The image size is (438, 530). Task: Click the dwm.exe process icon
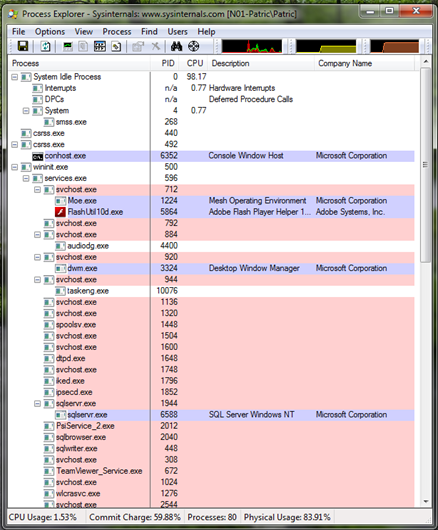tap(60, 268)
